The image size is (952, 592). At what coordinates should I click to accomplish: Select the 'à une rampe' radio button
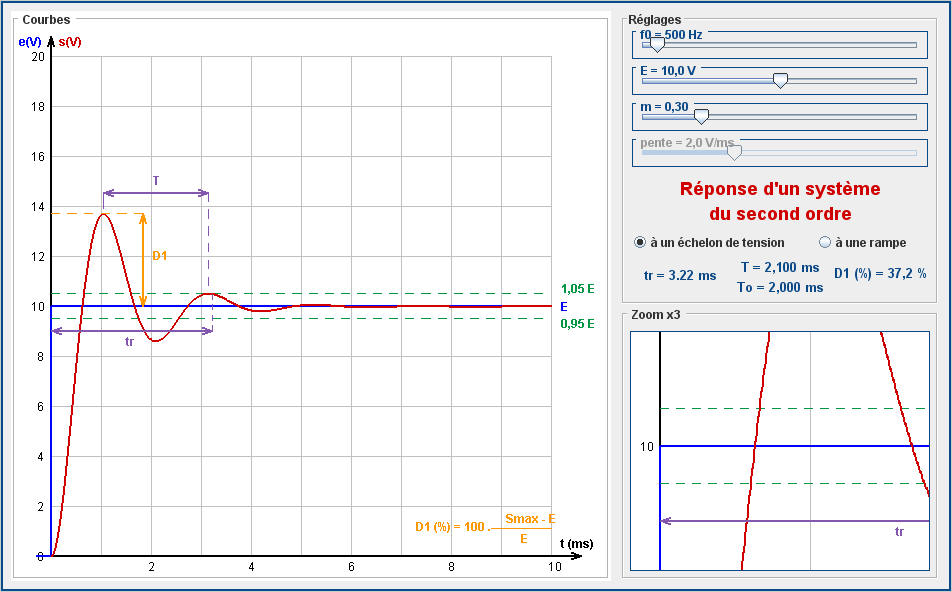[x=824, y=242]
